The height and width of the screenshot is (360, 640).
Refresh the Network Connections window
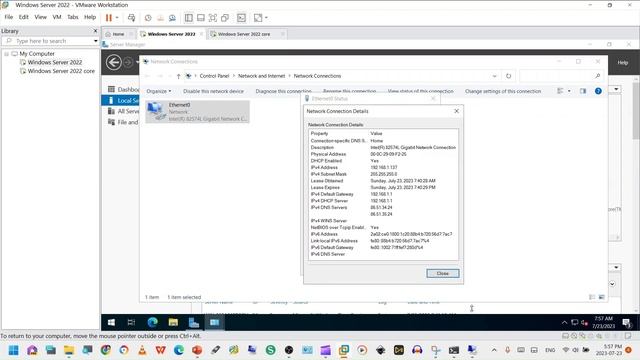508,76
